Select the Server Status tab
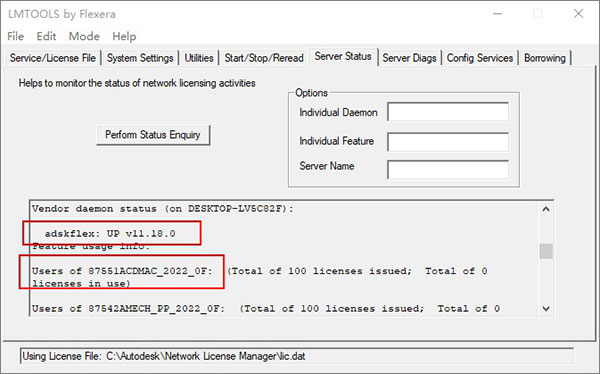Screen dimensions: 600x374 point(343,56)
